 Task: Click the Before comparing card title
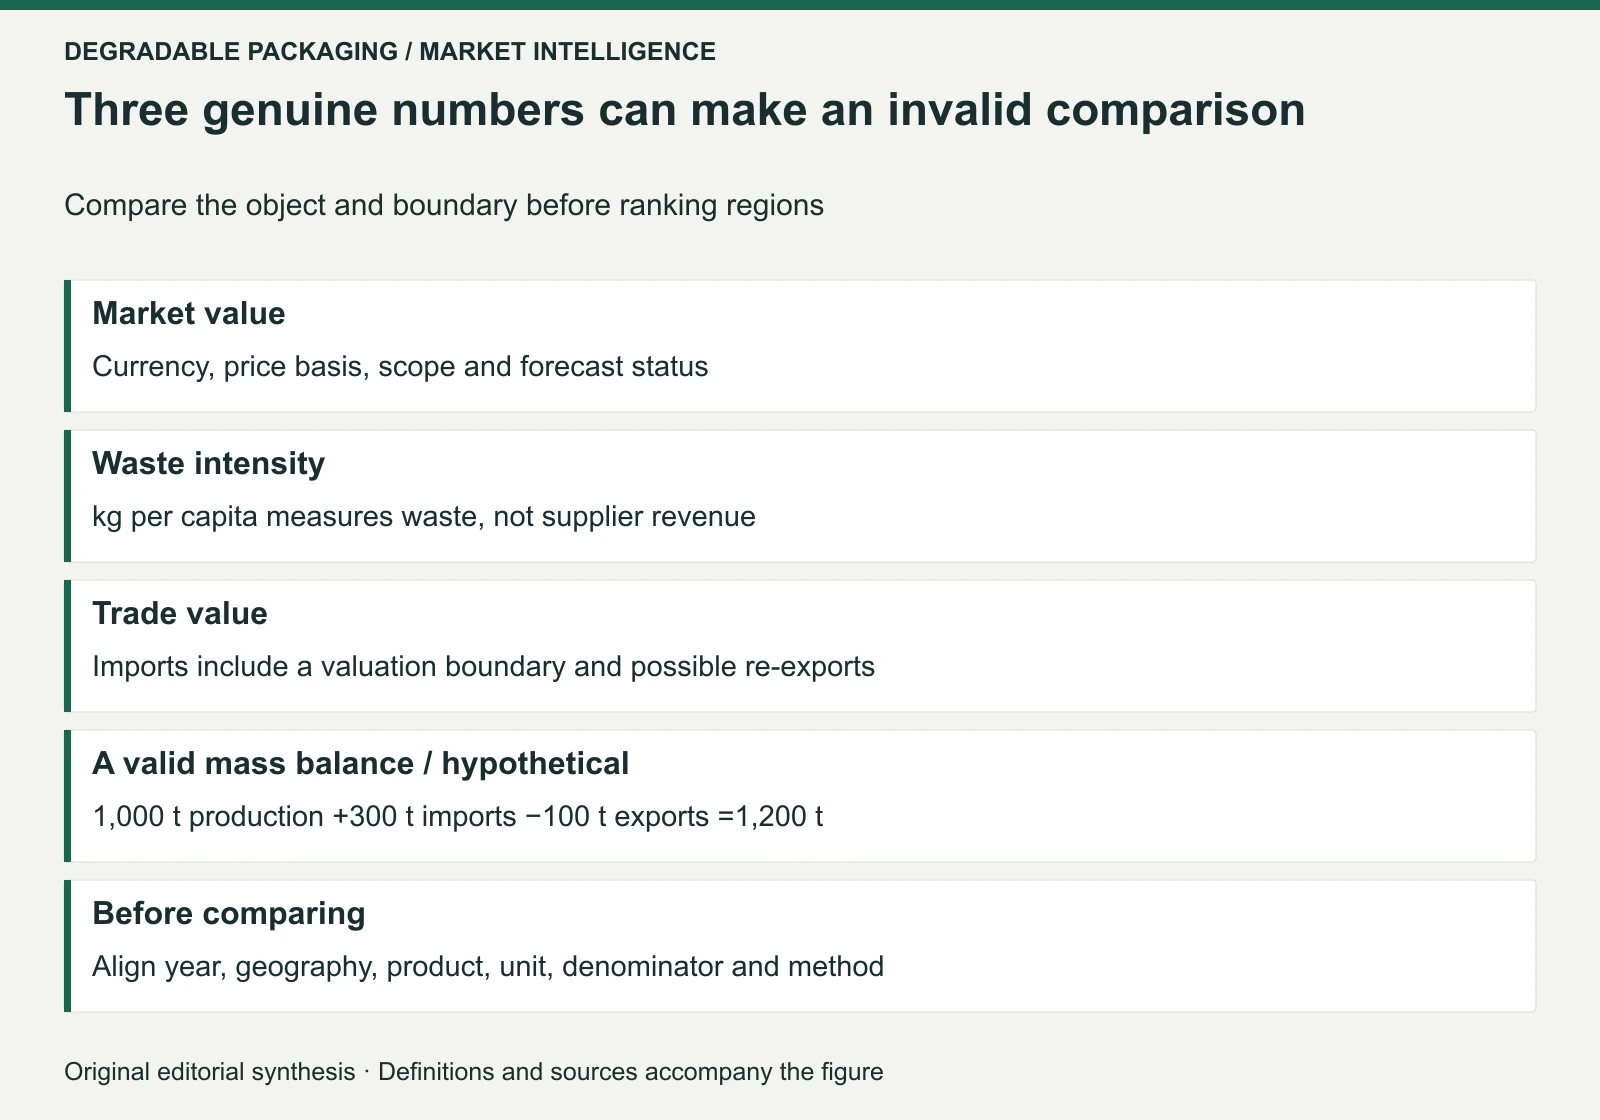(229, 914)
